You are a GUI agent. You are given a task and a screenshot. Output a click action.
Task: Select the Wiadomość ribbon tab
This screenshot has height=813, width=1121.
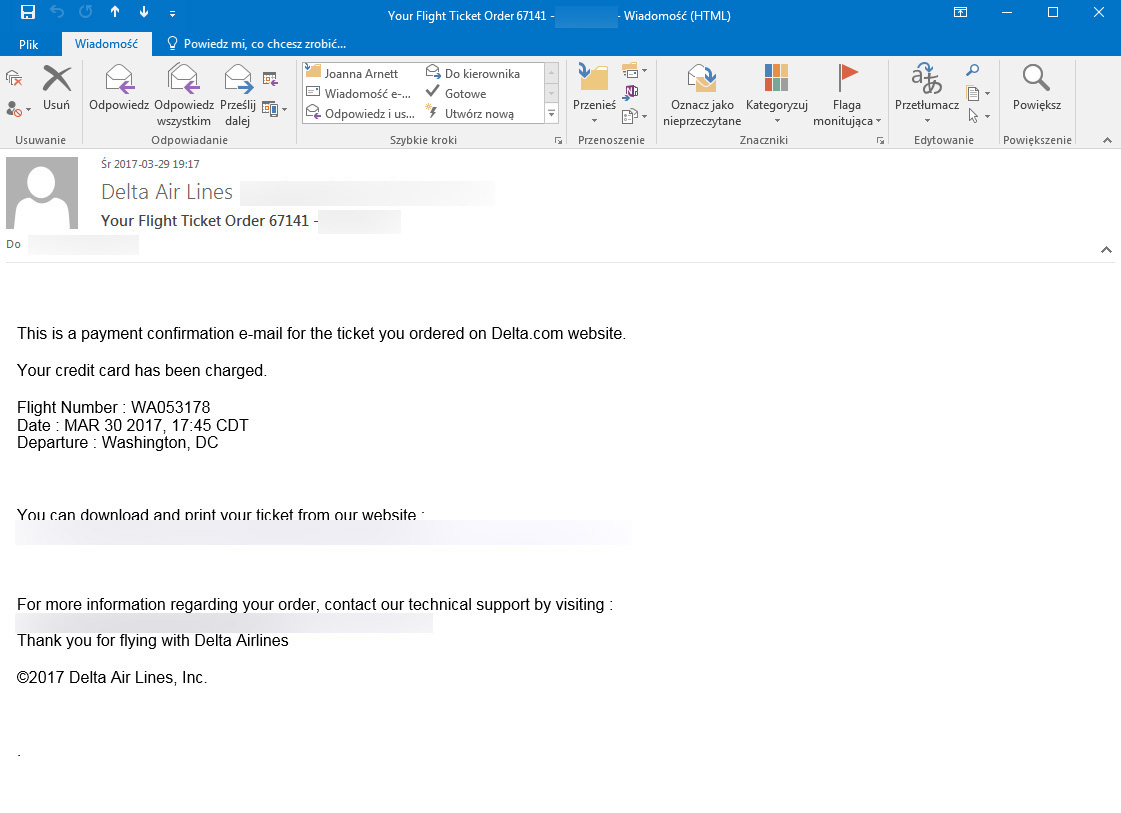(x=106, y=44)
